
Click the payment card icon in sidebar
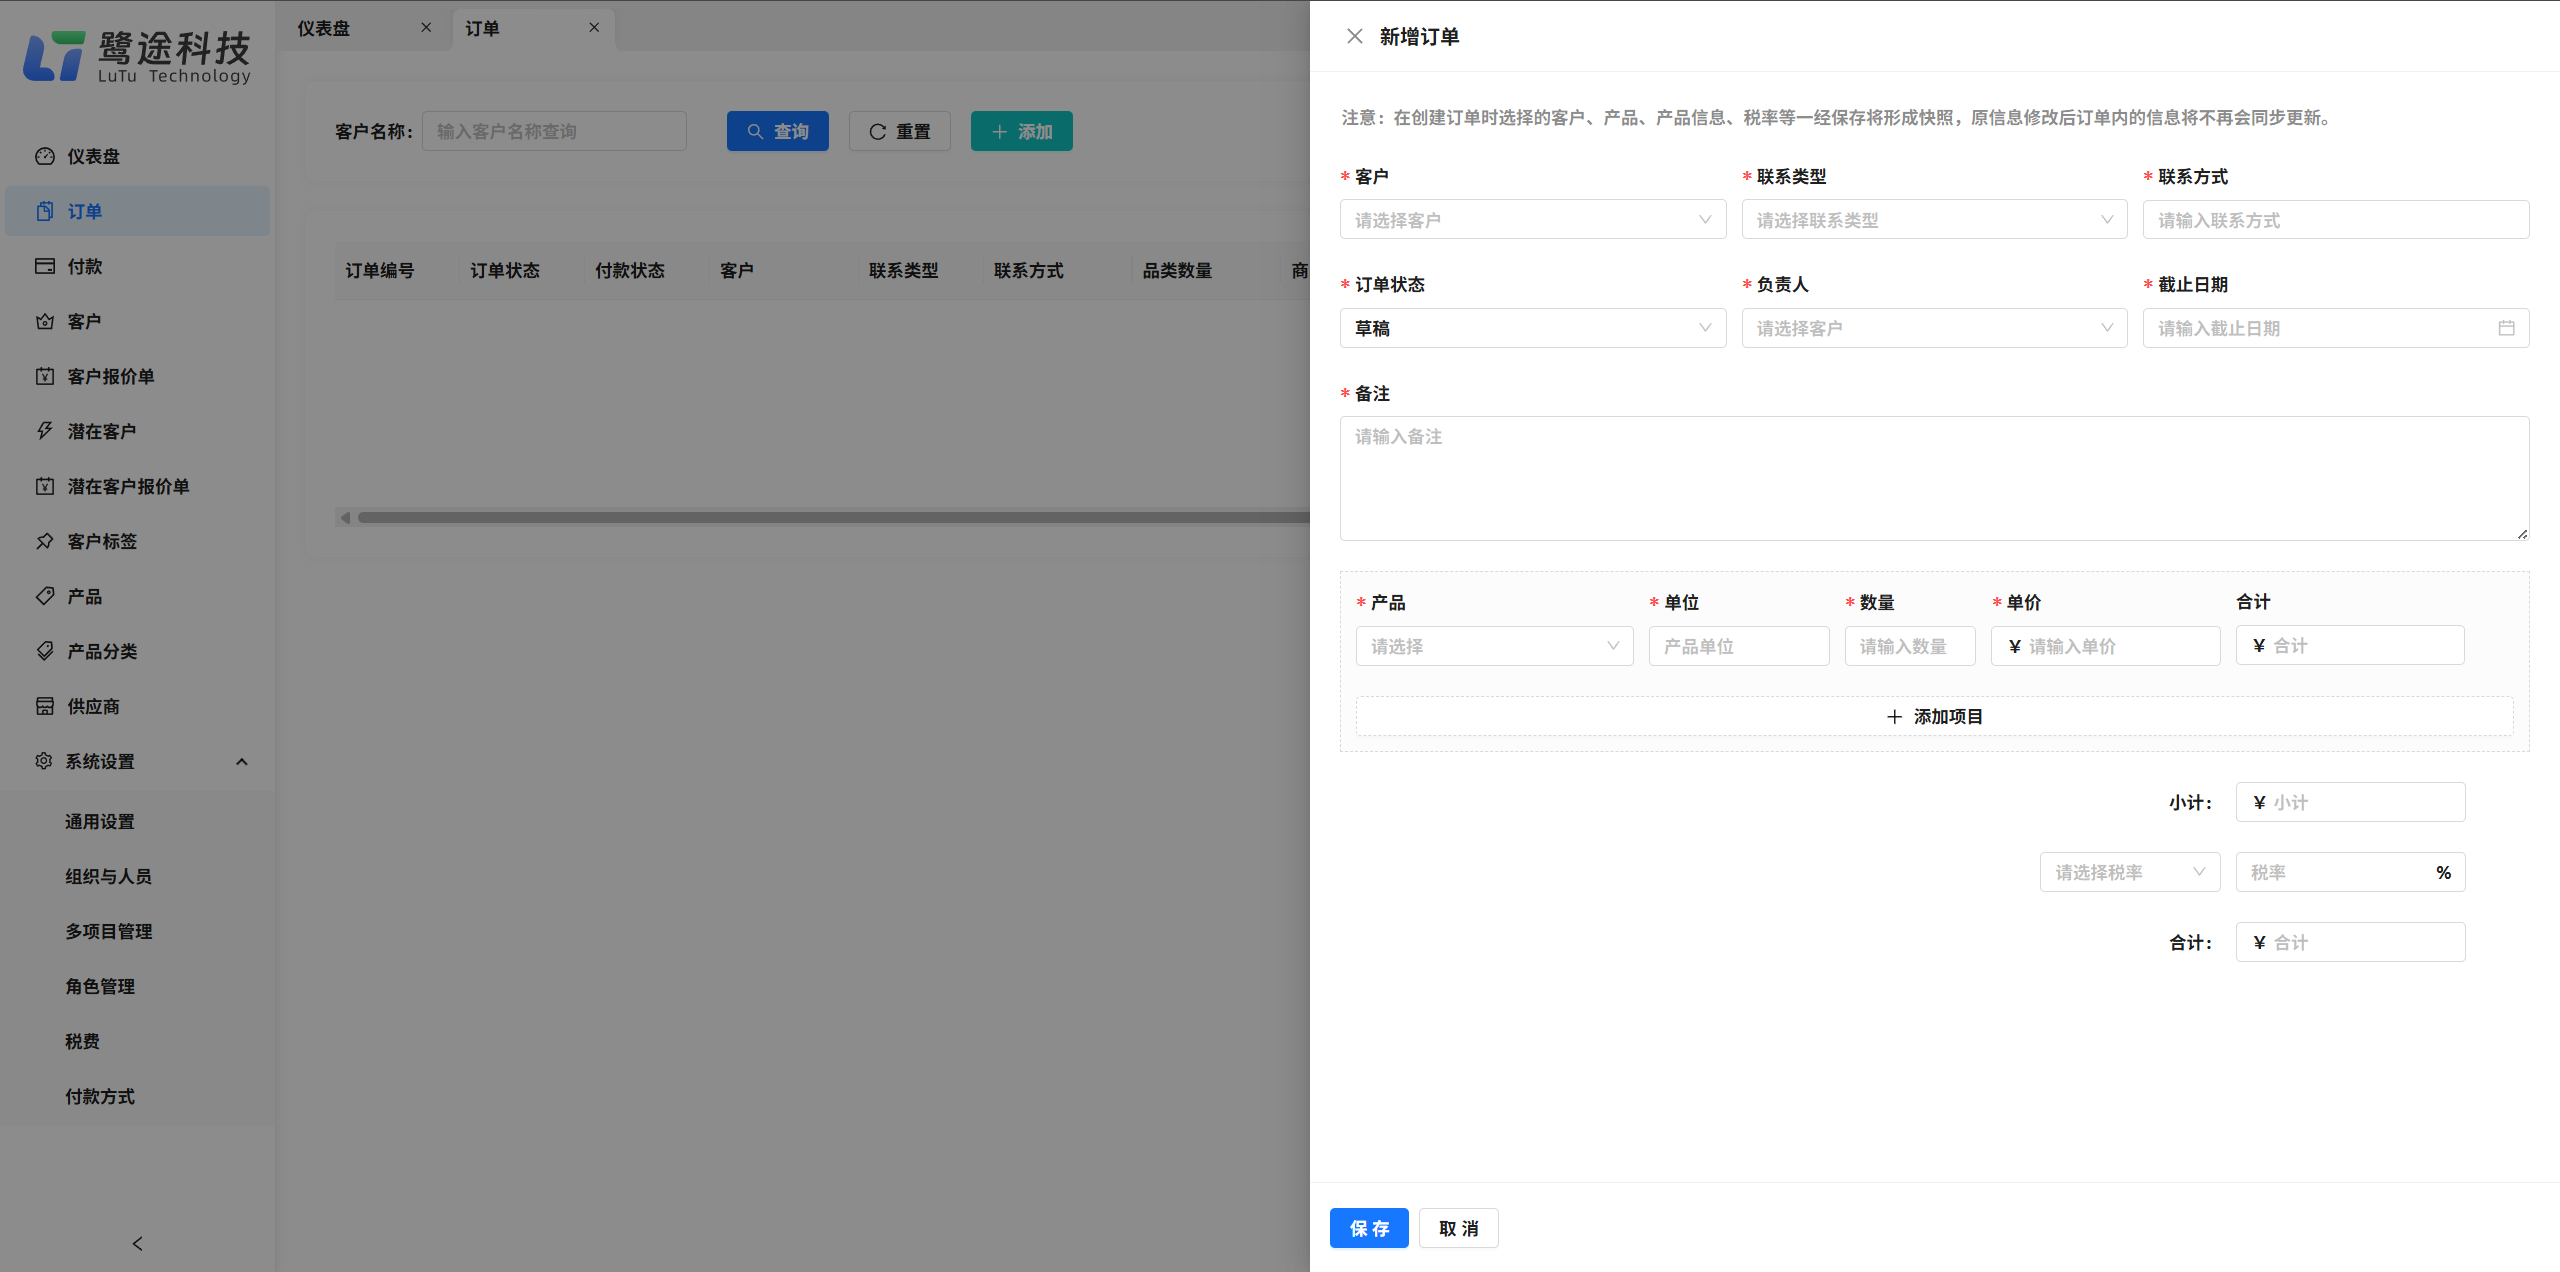[x=45, y=266]
